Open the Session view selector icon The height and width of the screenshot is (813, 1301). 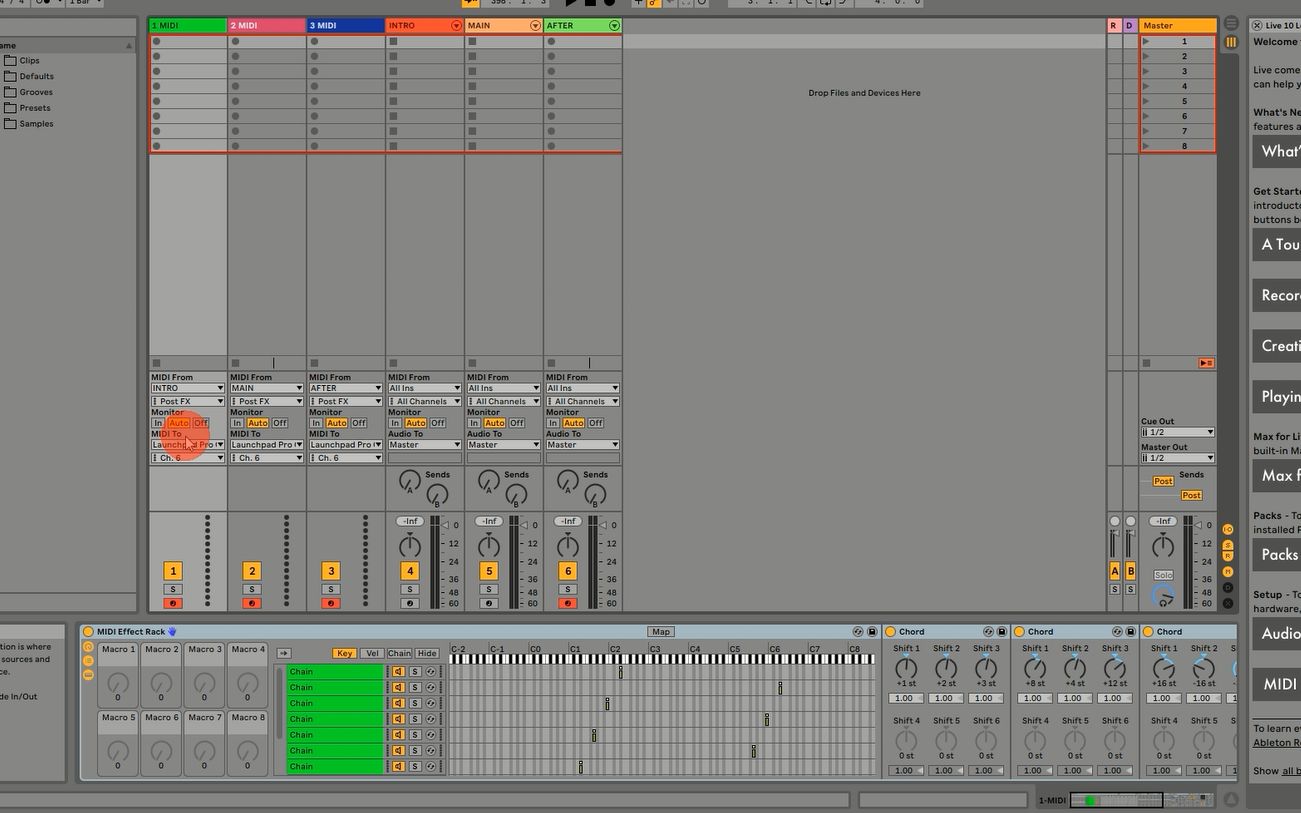pos(1231,42)
